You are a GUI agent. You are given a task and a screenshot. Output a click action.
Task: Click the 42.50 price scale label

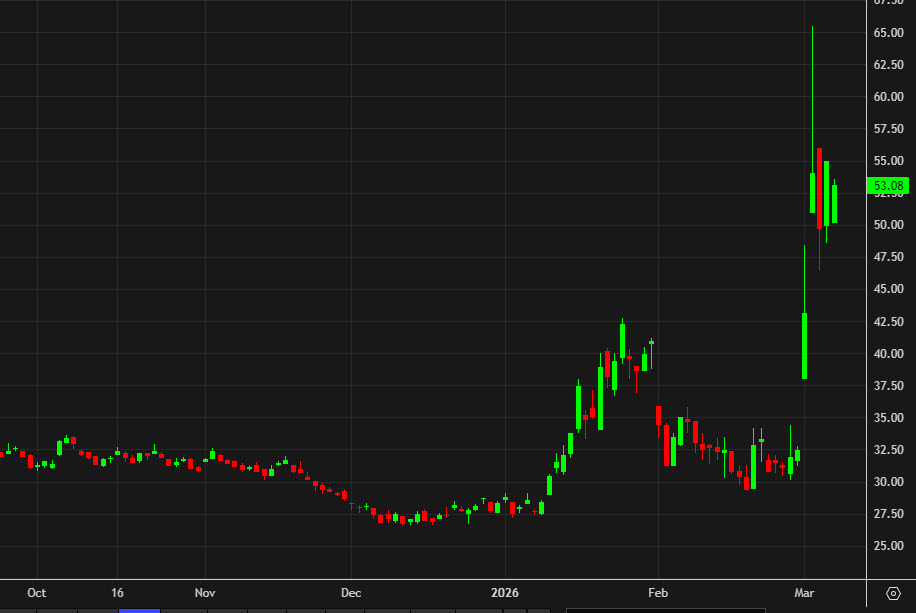coord(887,321)
